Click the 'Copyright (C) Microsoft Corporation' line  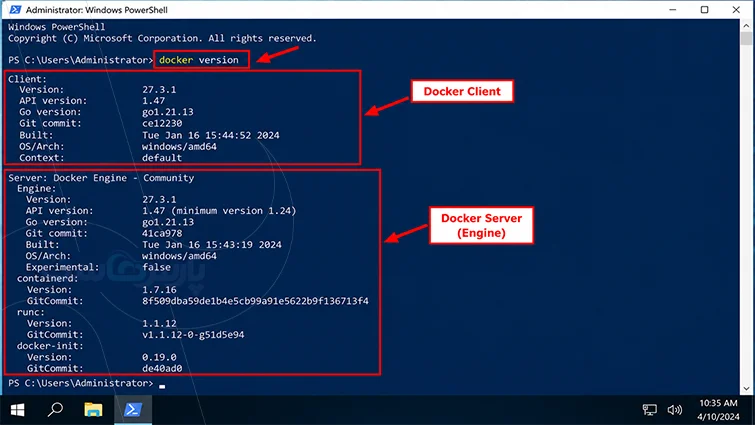coord(162,39)
